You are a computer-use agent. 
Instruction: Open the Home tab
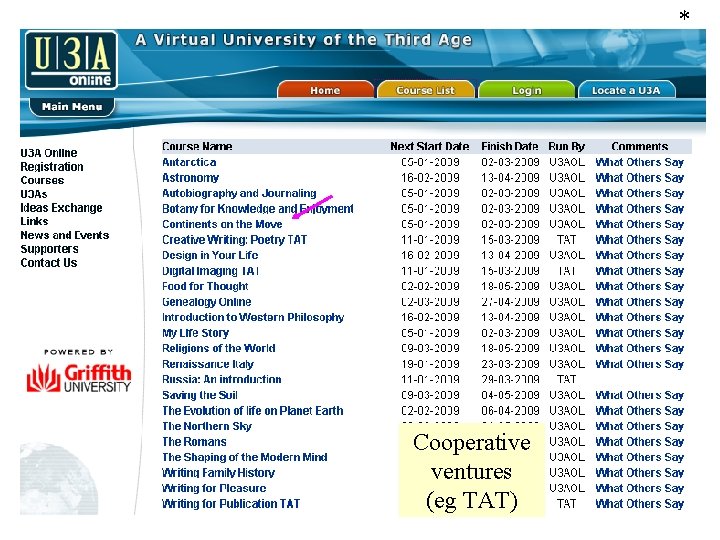[325, 90]
